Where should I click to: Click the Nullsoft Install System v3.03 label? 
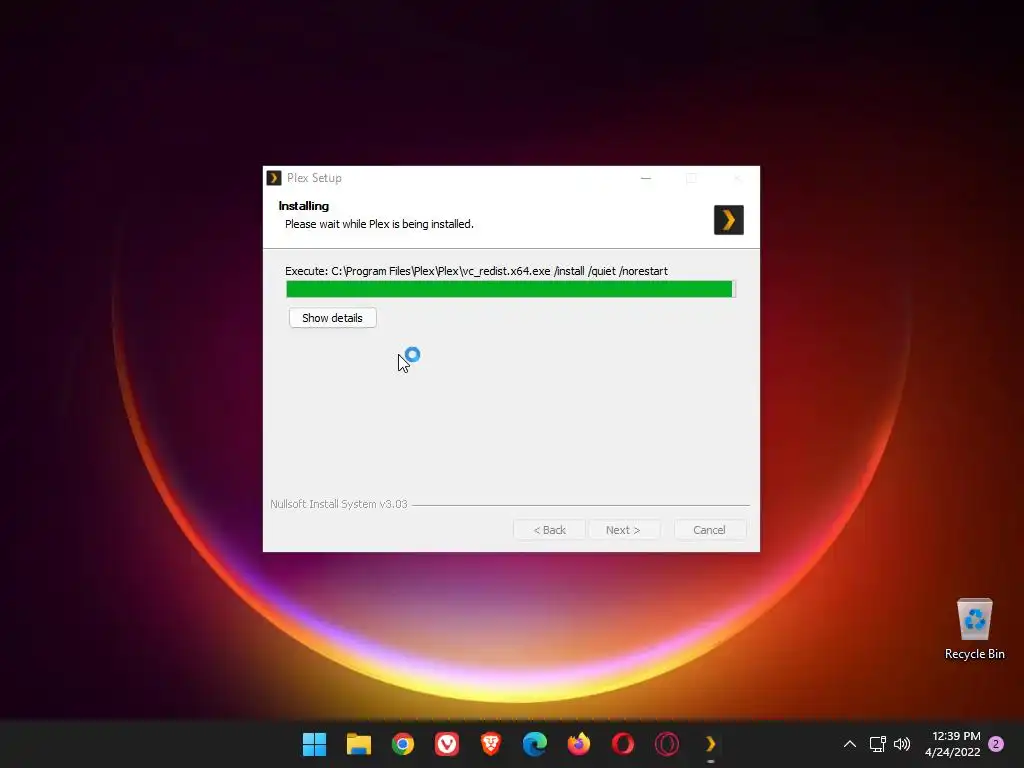339,504
